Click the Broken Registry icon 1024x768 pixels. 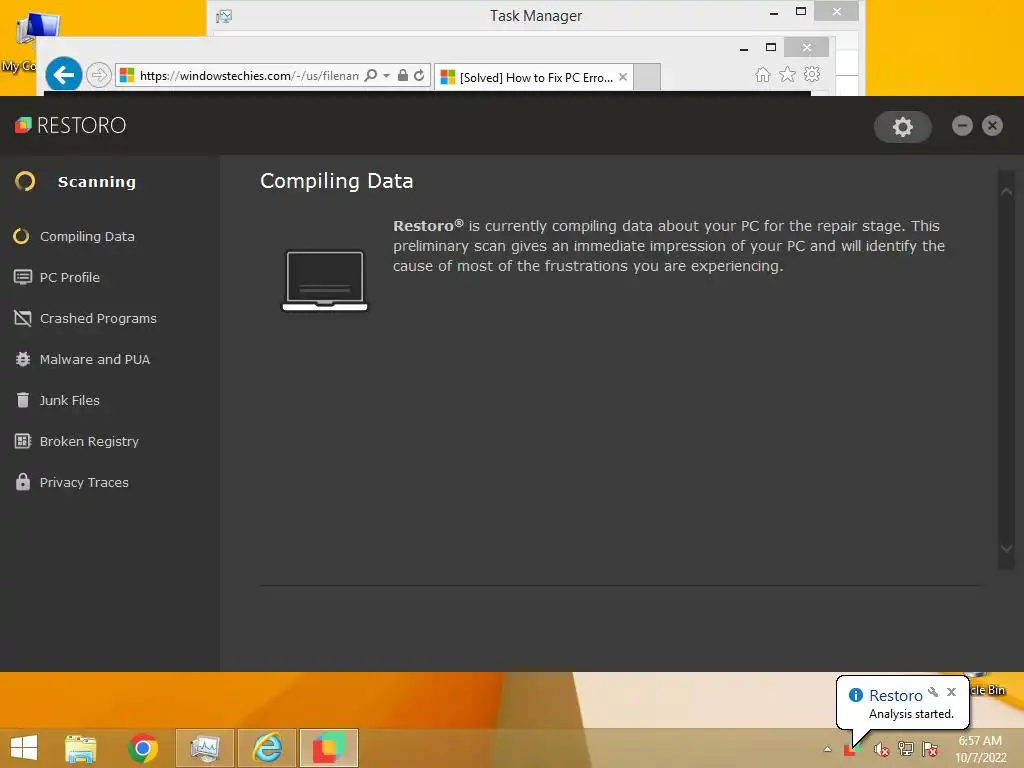pos(23,441)
